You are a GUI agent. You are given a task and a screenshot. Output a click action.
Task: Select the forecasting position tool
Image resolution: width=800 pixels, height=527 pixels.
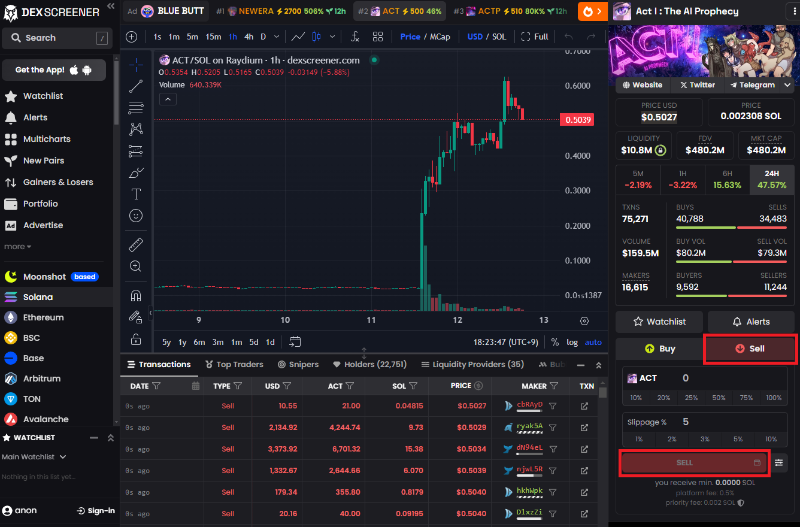tap(136, 151)
